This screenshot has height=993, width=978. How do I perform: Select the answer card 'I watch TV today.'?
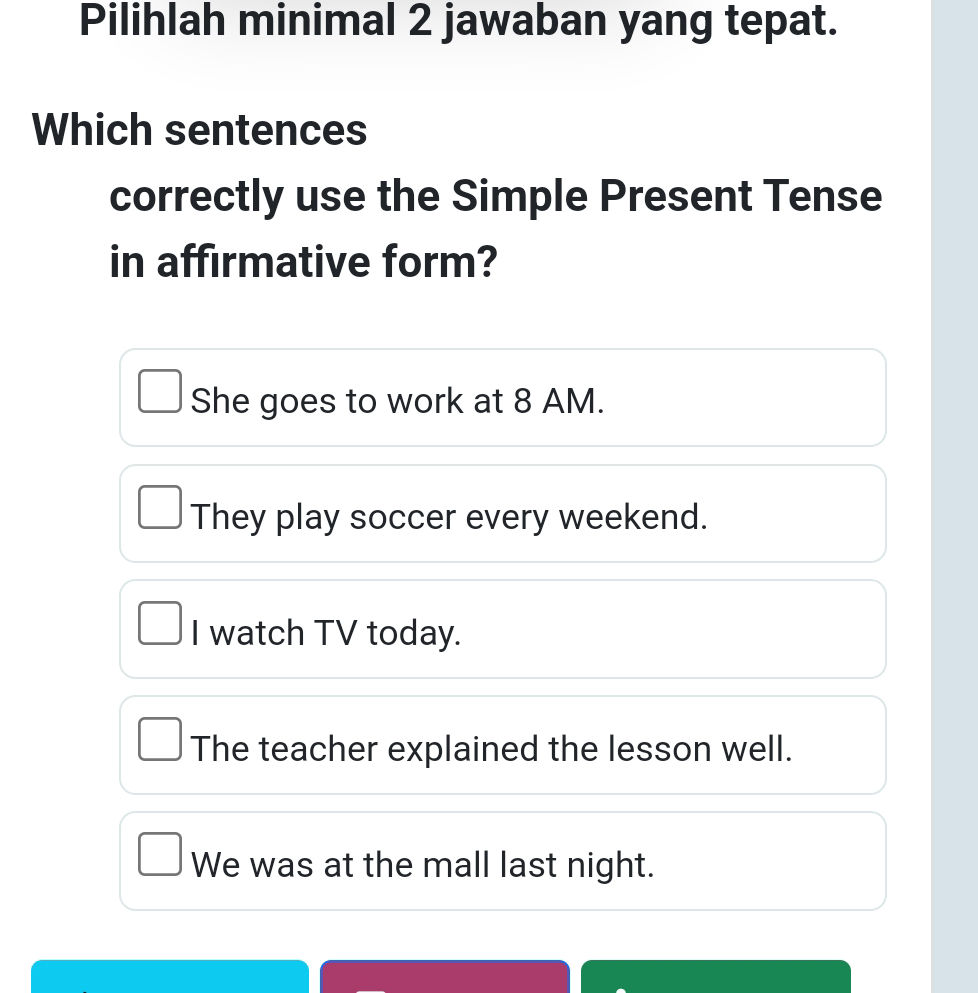point(503,629)
